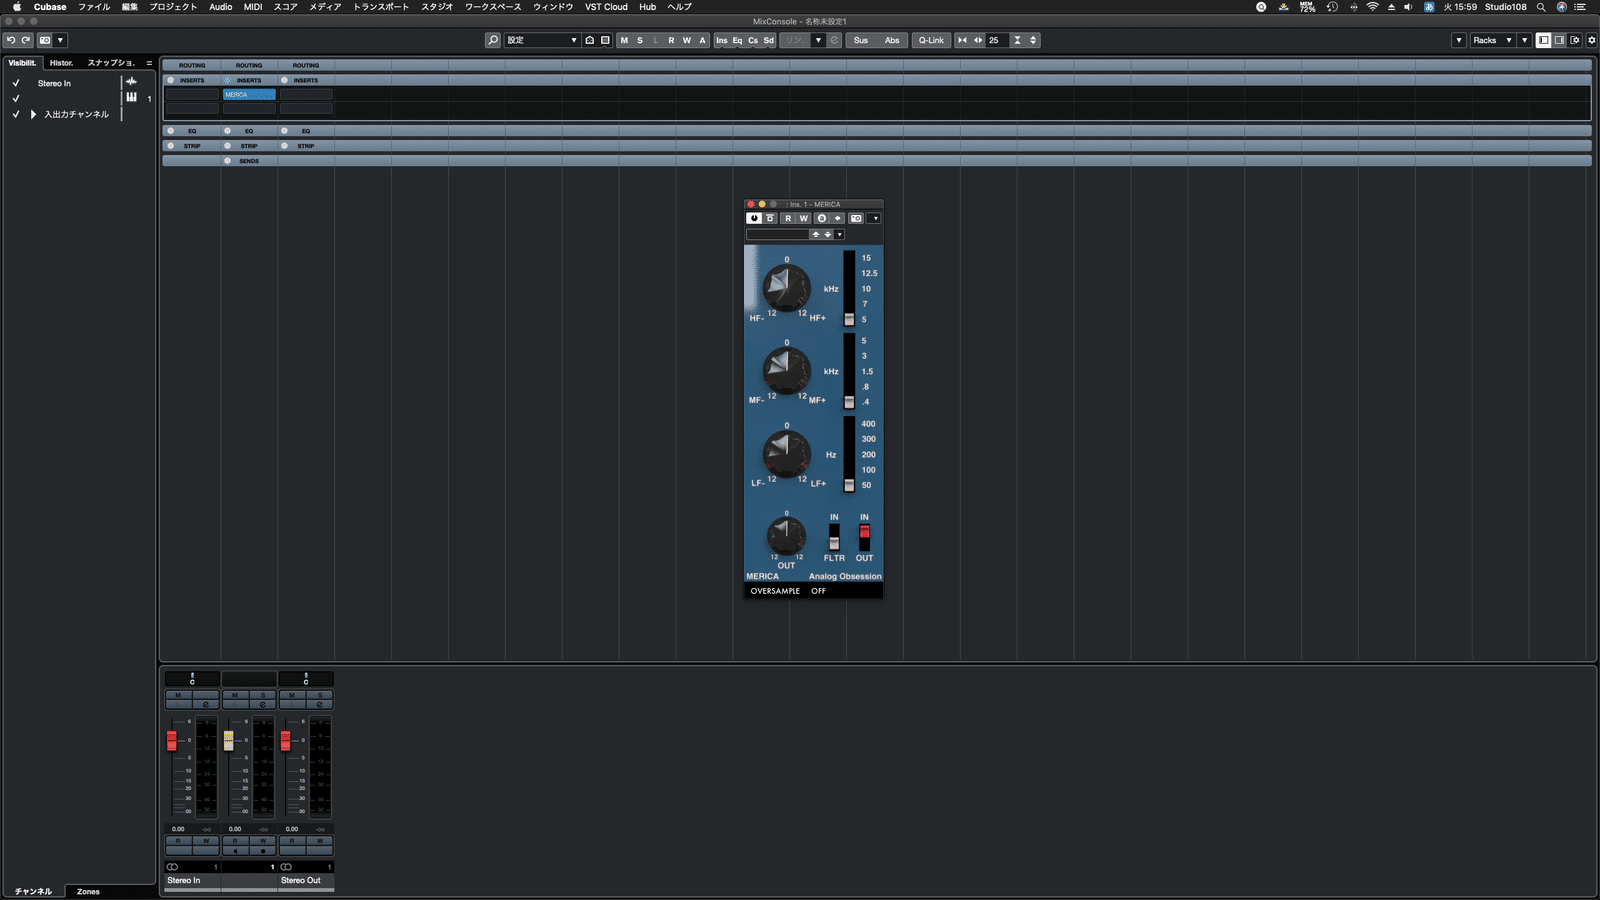
Task: Mute the Stereo In channel
Action: (178, 695)
